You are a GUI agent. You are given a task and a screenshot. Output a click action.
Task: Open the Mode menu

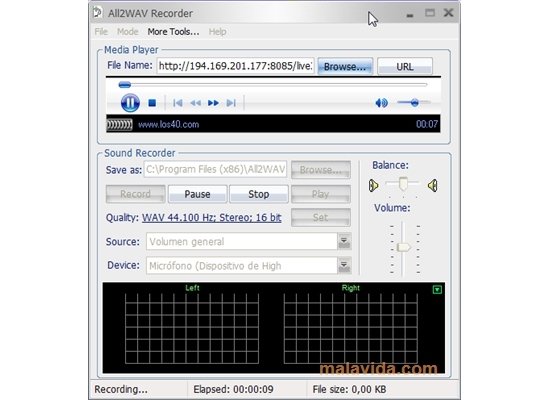tap(128, 32)
